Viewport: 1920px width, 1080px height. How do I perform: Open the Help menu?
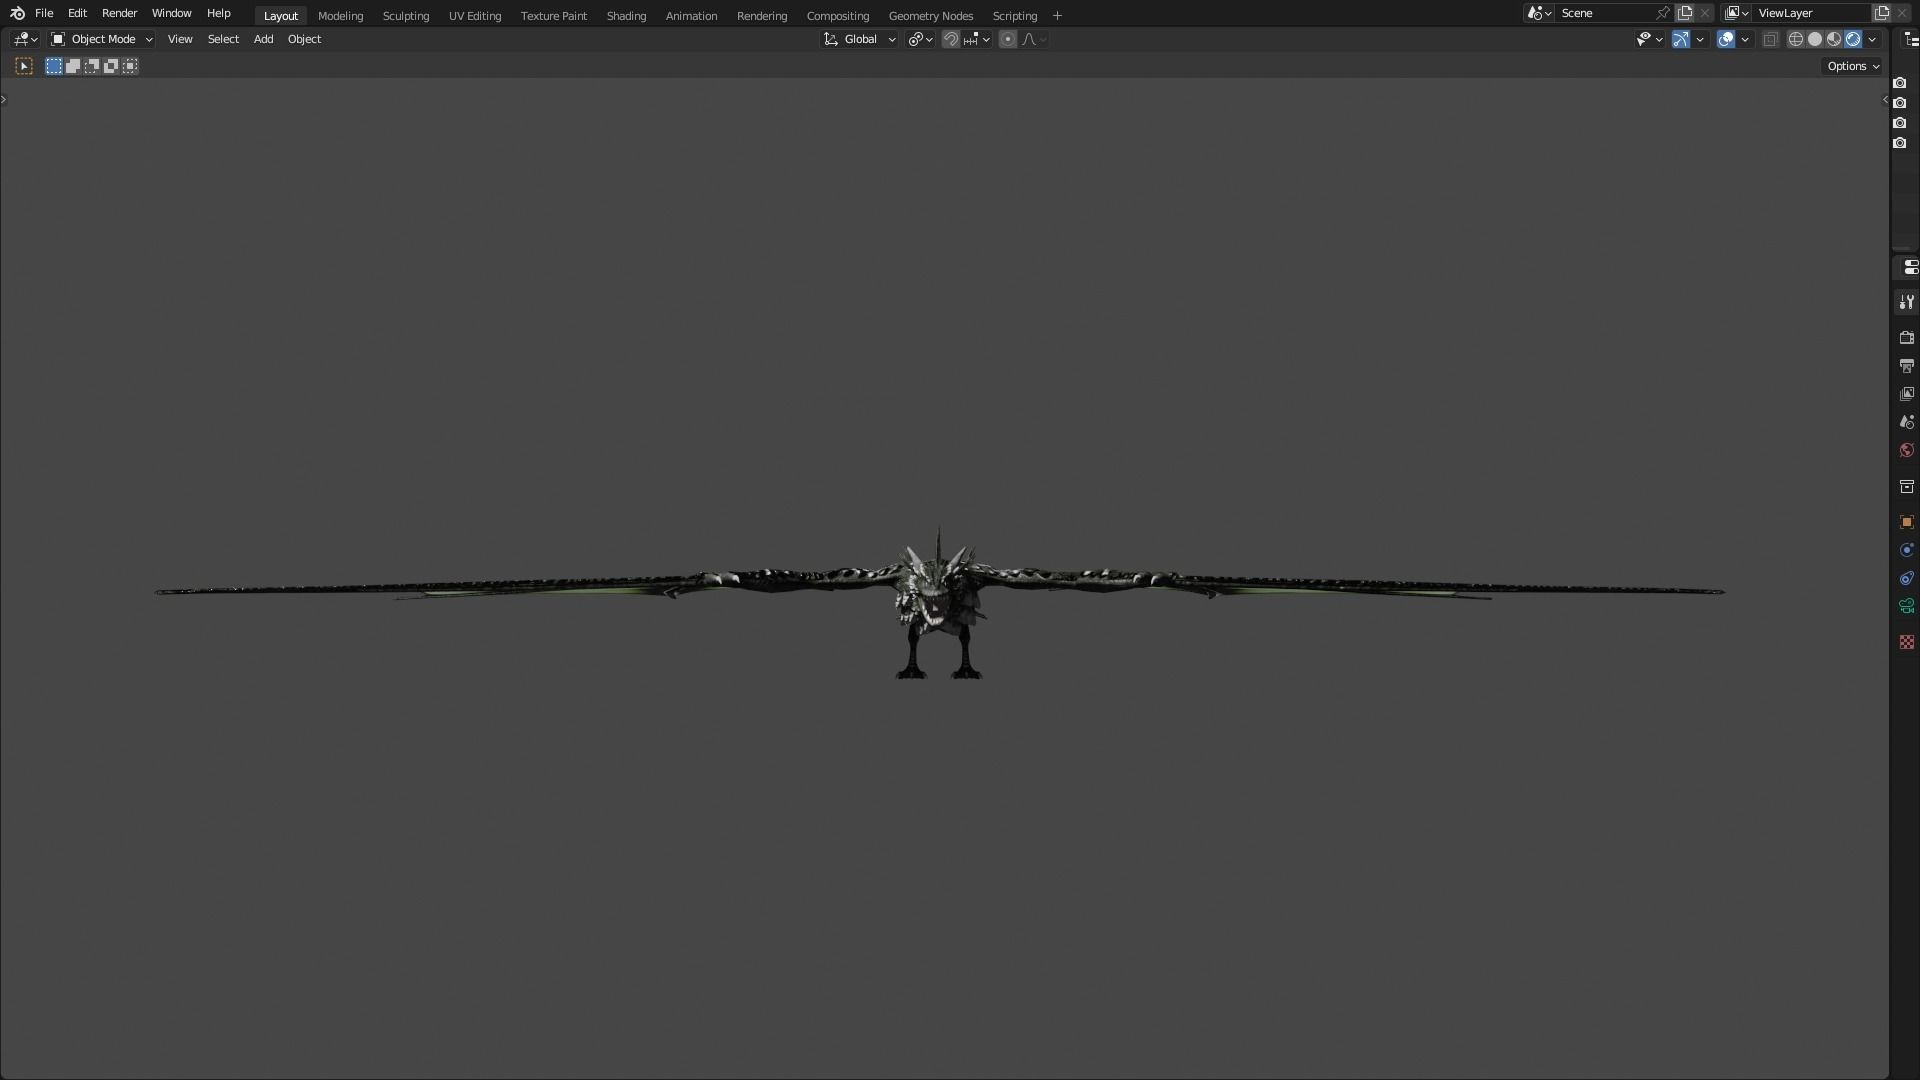point(218,13)
